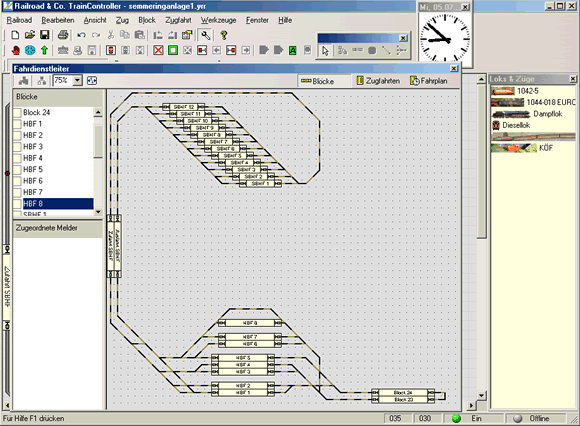The image size is (580, 426).
Task: Select locomotive 1042-5 in Loks & Züge
Action: (515, 91)
